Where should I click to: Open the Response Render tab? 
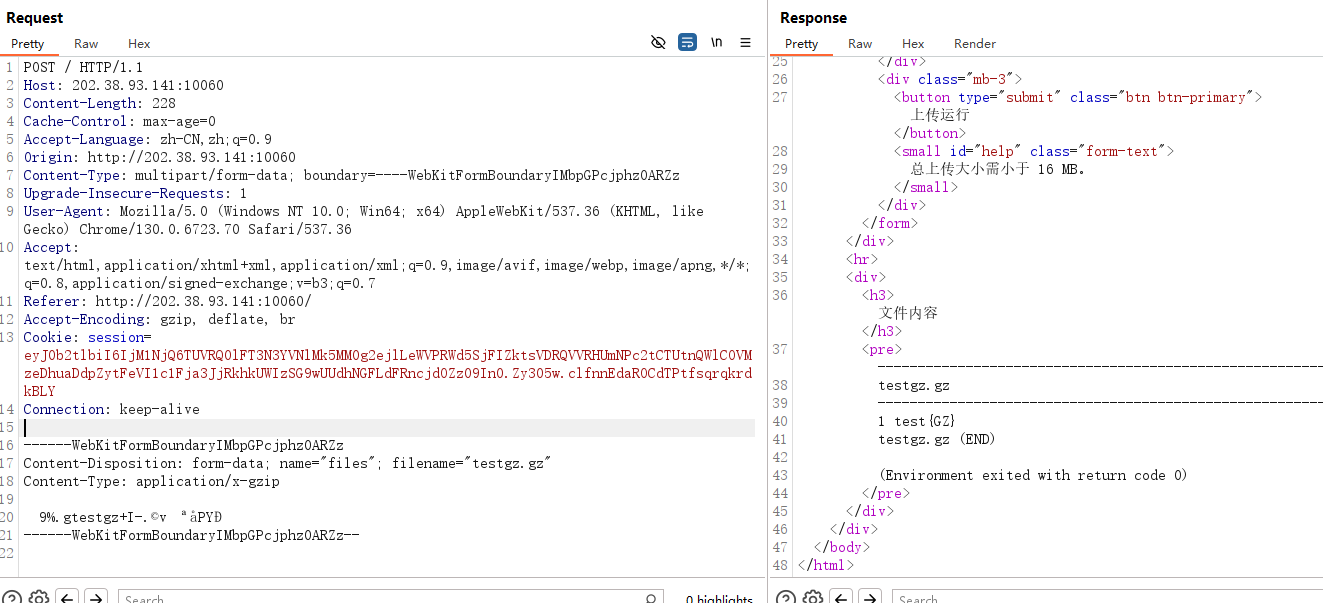click(975, 44)
